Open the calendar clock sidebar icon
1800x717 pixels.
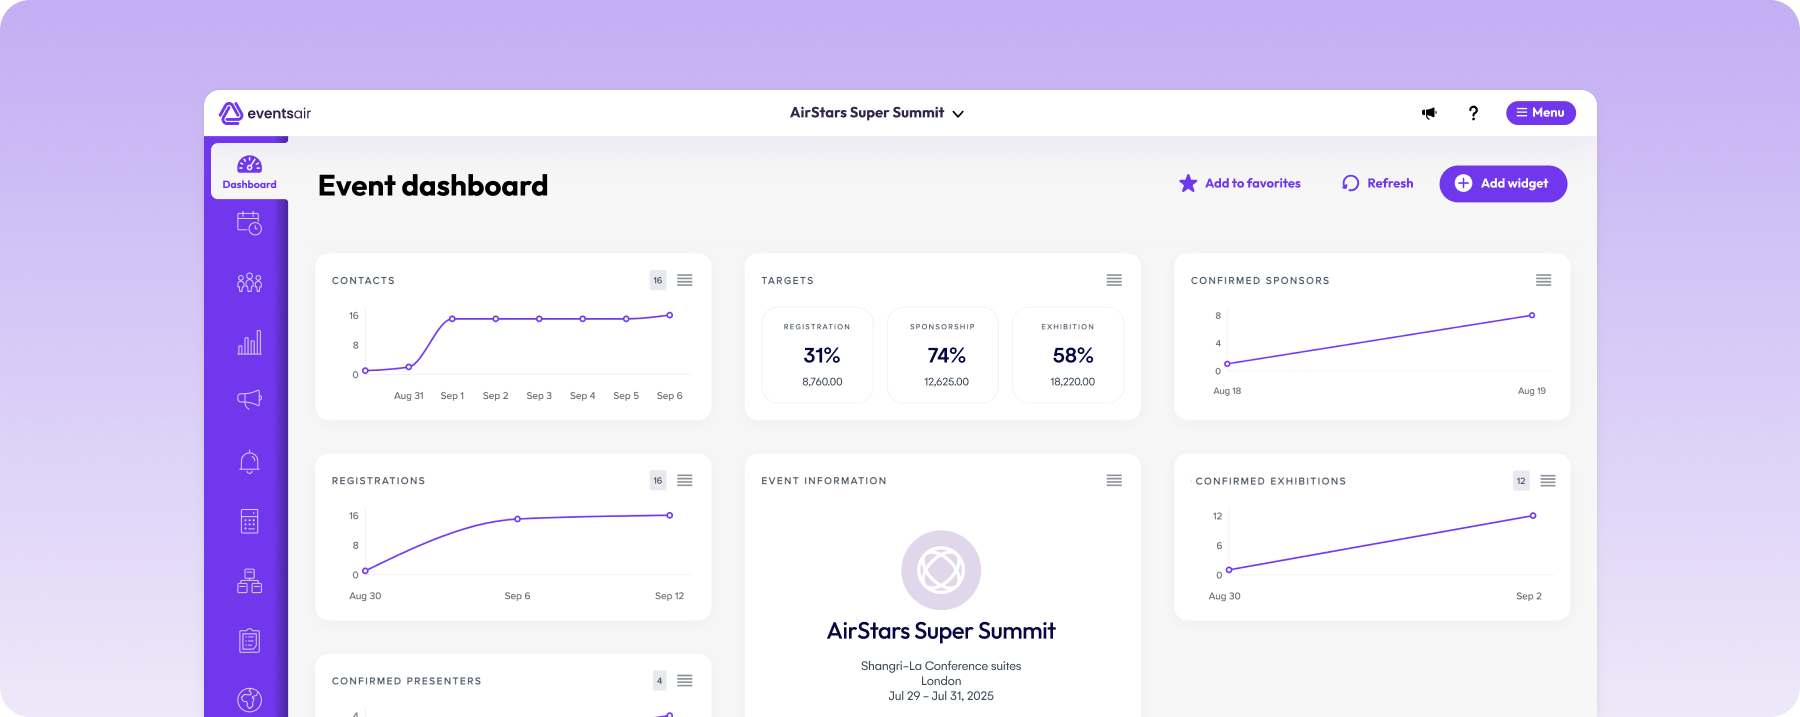click(249, 223)
